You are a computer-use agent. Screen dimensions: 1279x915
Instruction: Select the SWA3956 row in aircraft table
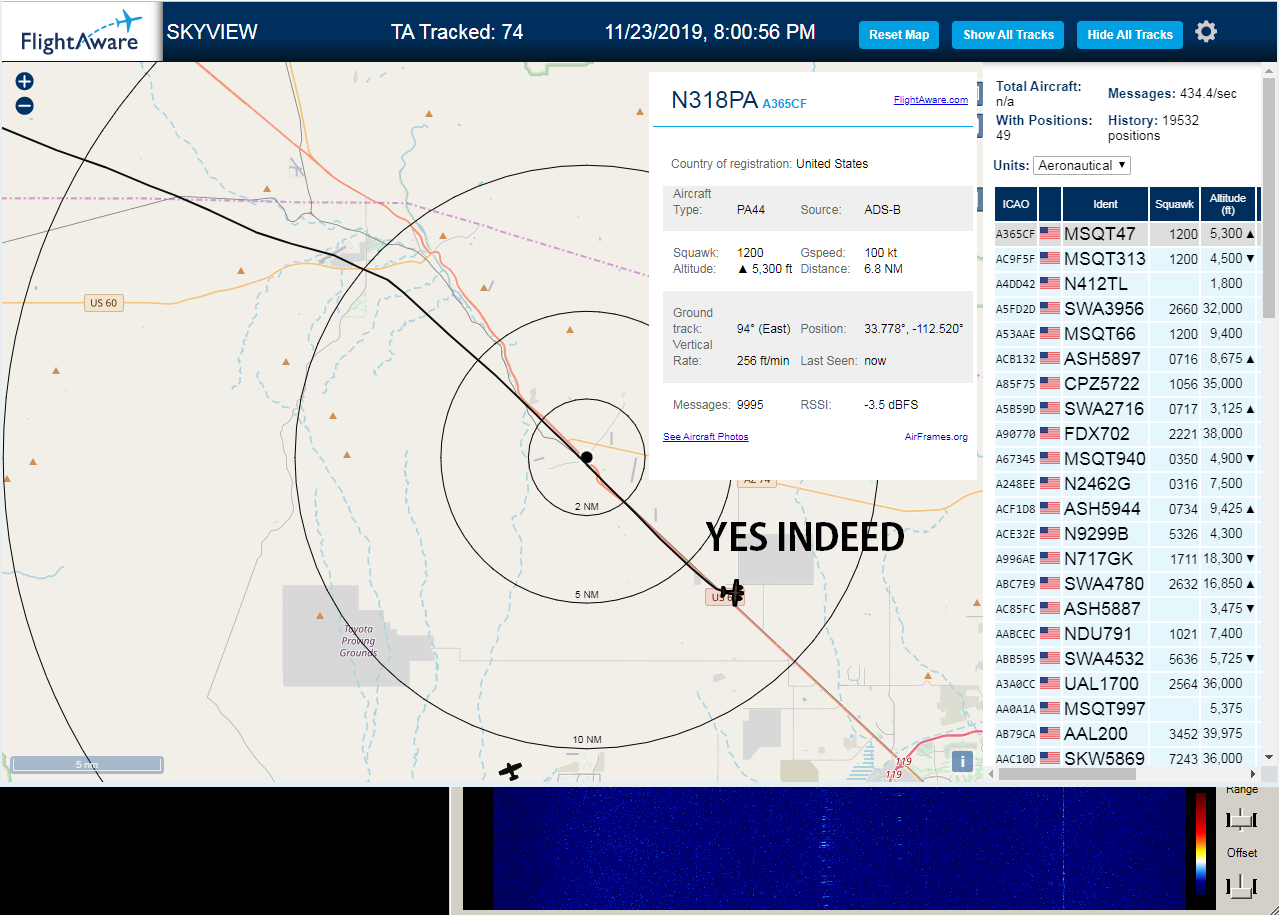[1125, 308]
